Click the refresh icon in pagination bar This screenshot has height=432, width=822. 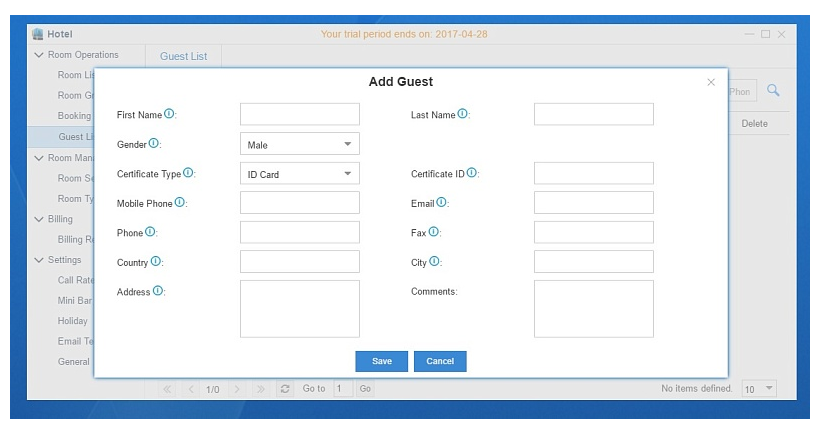click(285, 389)
